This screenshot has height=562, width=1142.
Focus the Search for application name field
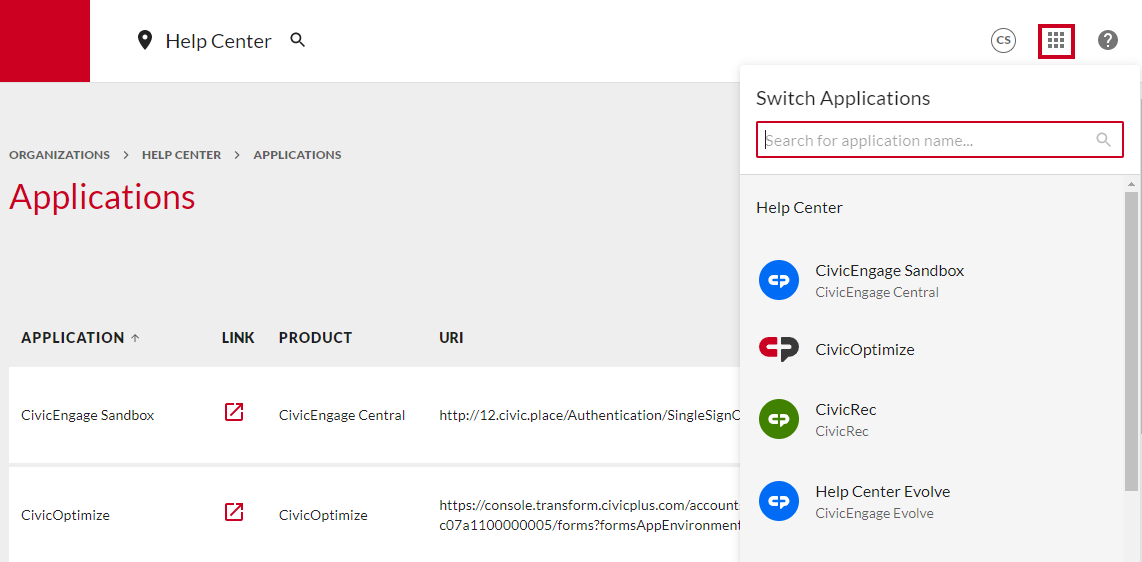pyautogui.click(x=940, y=140)
